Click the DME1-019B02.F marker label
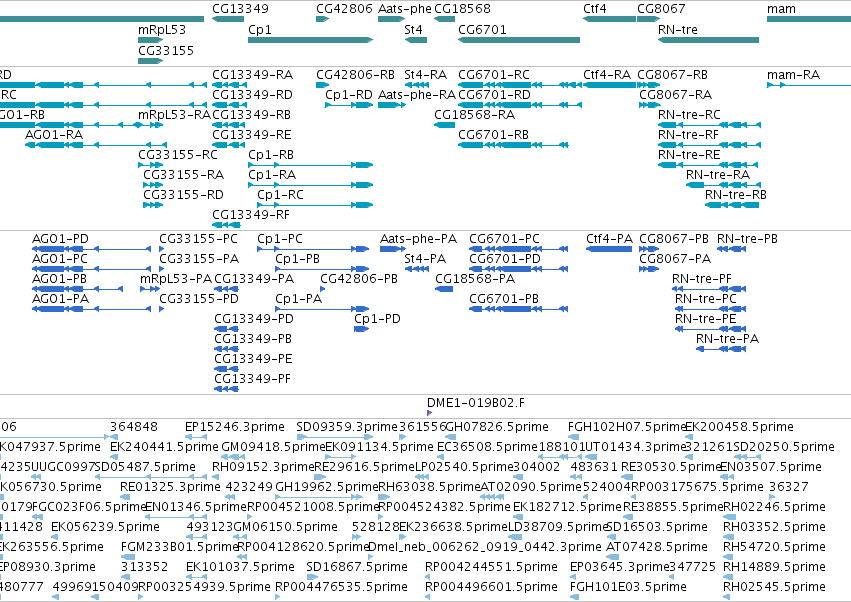Screen dimensions: 851x602 click(x=475, y=403)
